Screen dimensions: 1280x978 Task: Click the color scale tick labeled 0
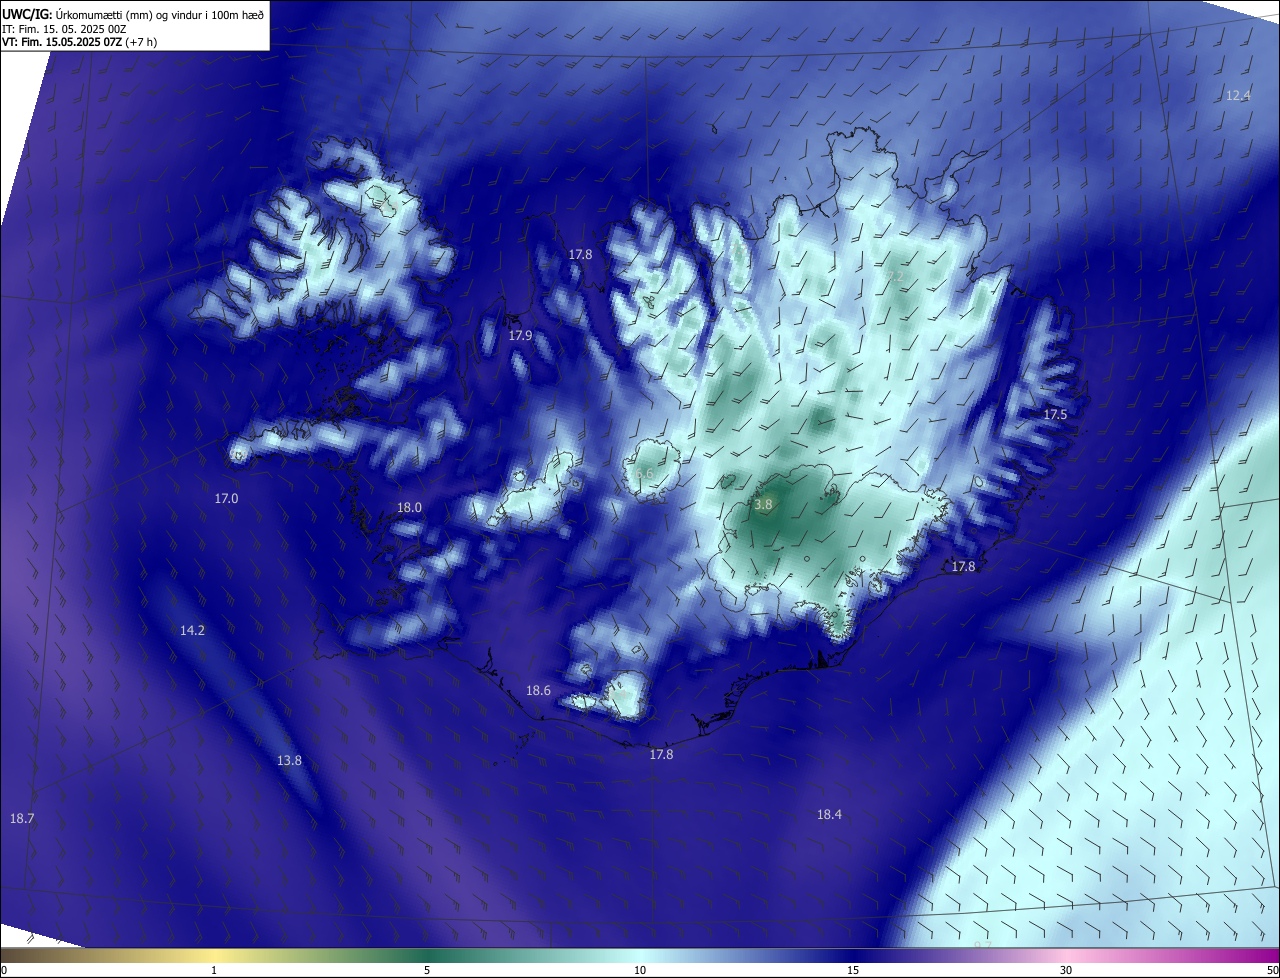tap(3, 970)
